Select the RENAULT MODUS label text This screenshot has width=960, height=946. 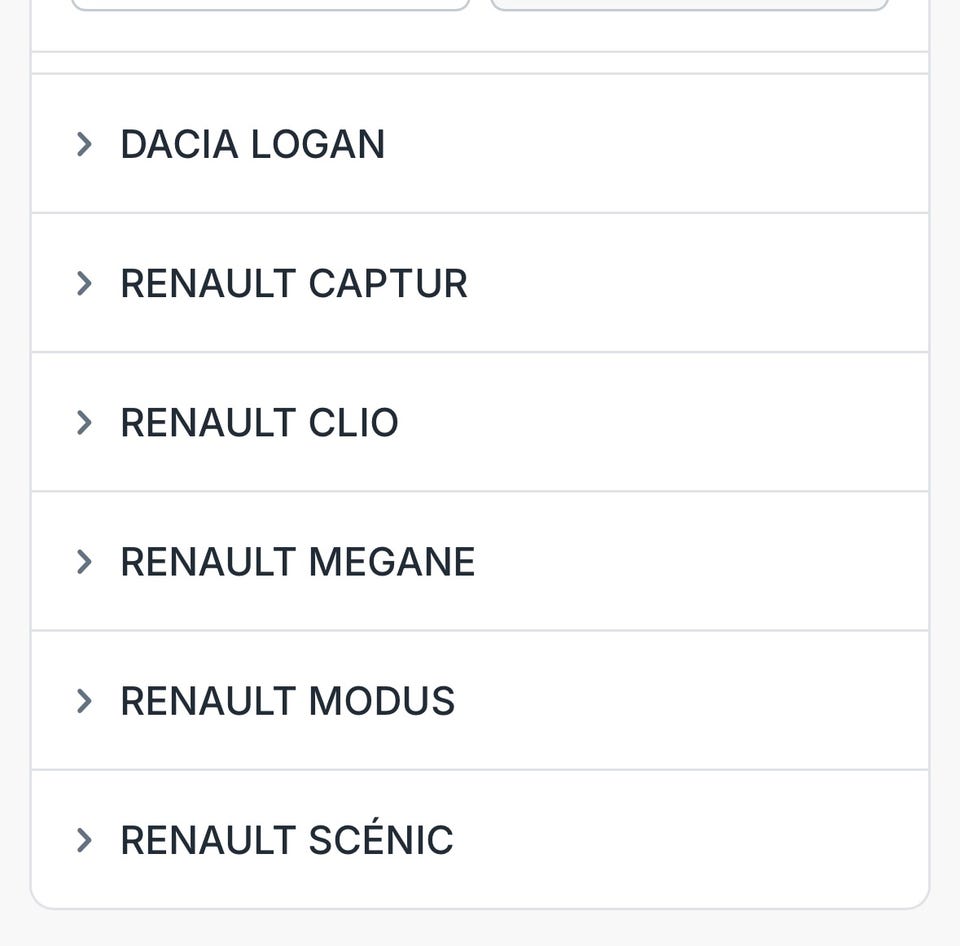point(287,701)
